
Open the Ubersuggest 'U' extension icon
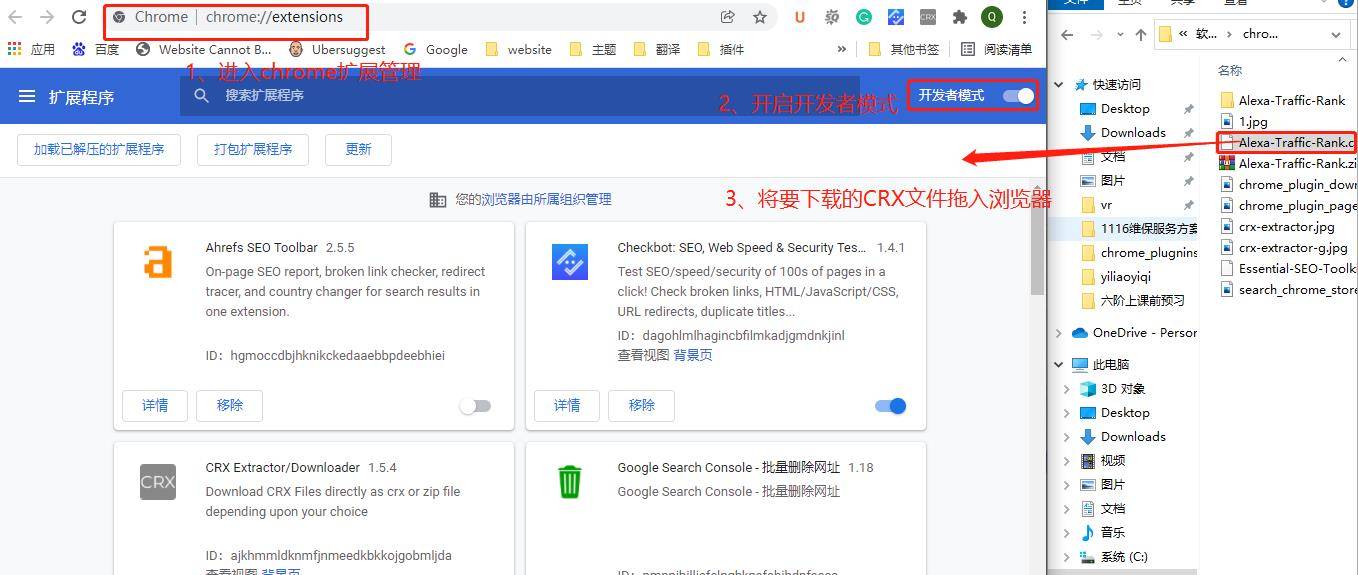799,17
